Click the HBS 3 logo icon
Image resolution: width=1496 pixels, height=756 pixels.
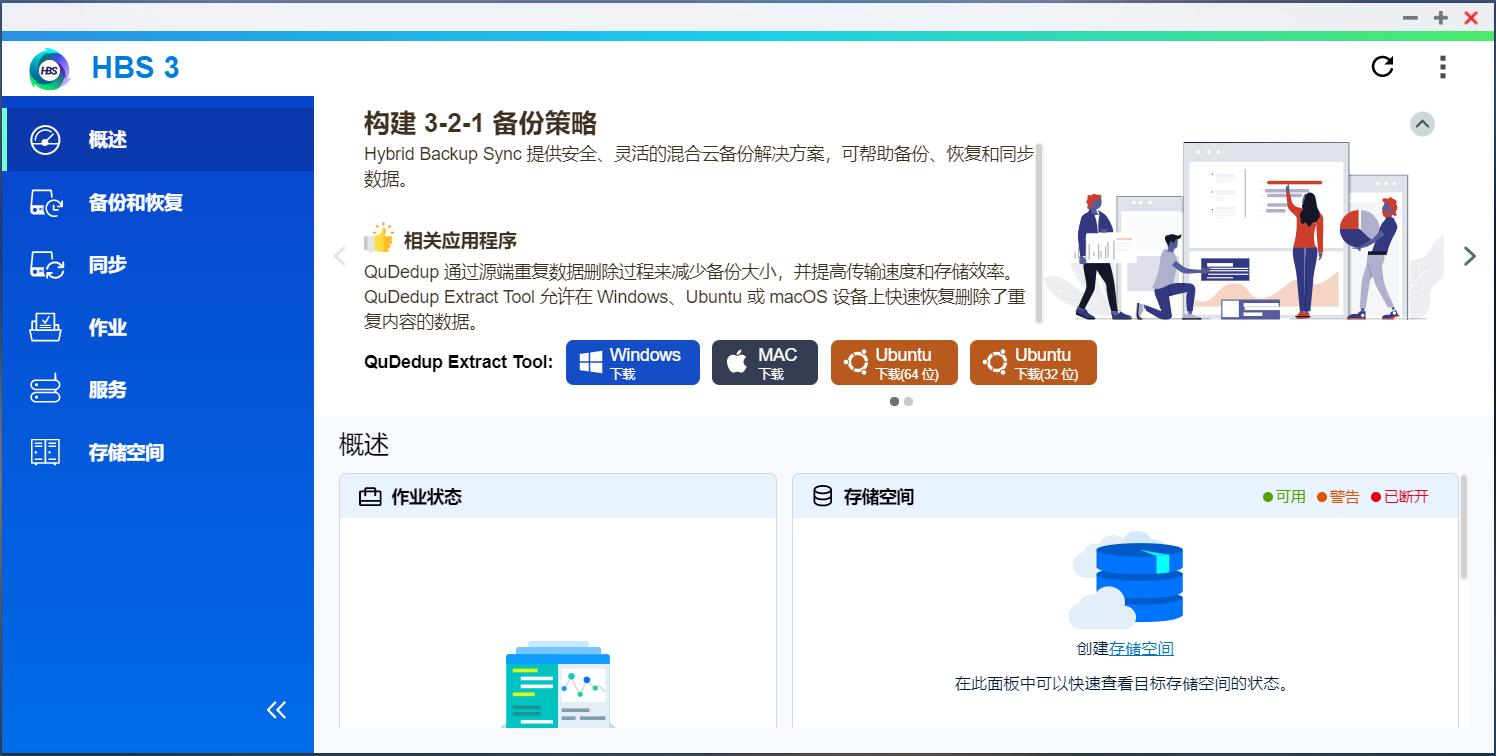pos(48,67)
